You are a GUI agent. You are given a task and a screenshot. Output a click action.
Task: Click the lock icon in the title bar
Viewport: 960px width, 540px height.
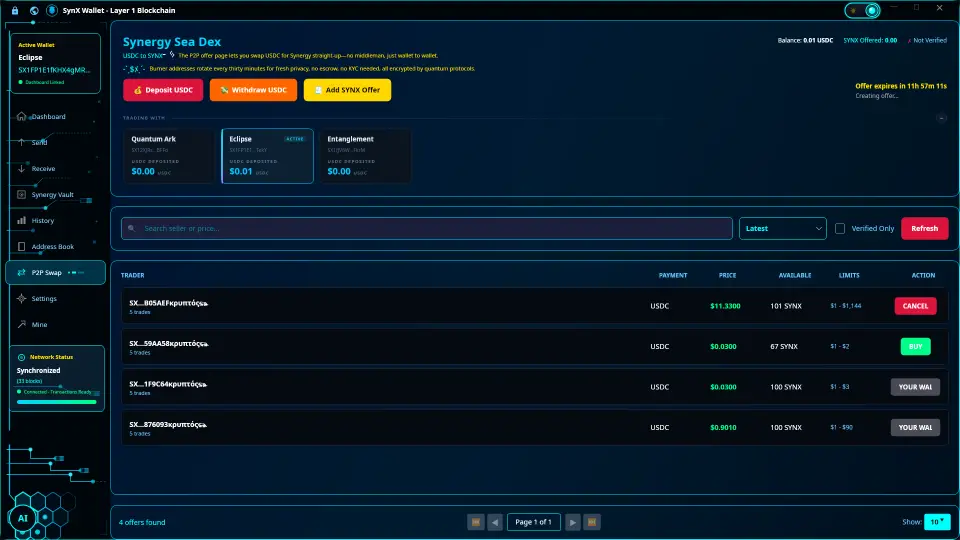(15, 10)
